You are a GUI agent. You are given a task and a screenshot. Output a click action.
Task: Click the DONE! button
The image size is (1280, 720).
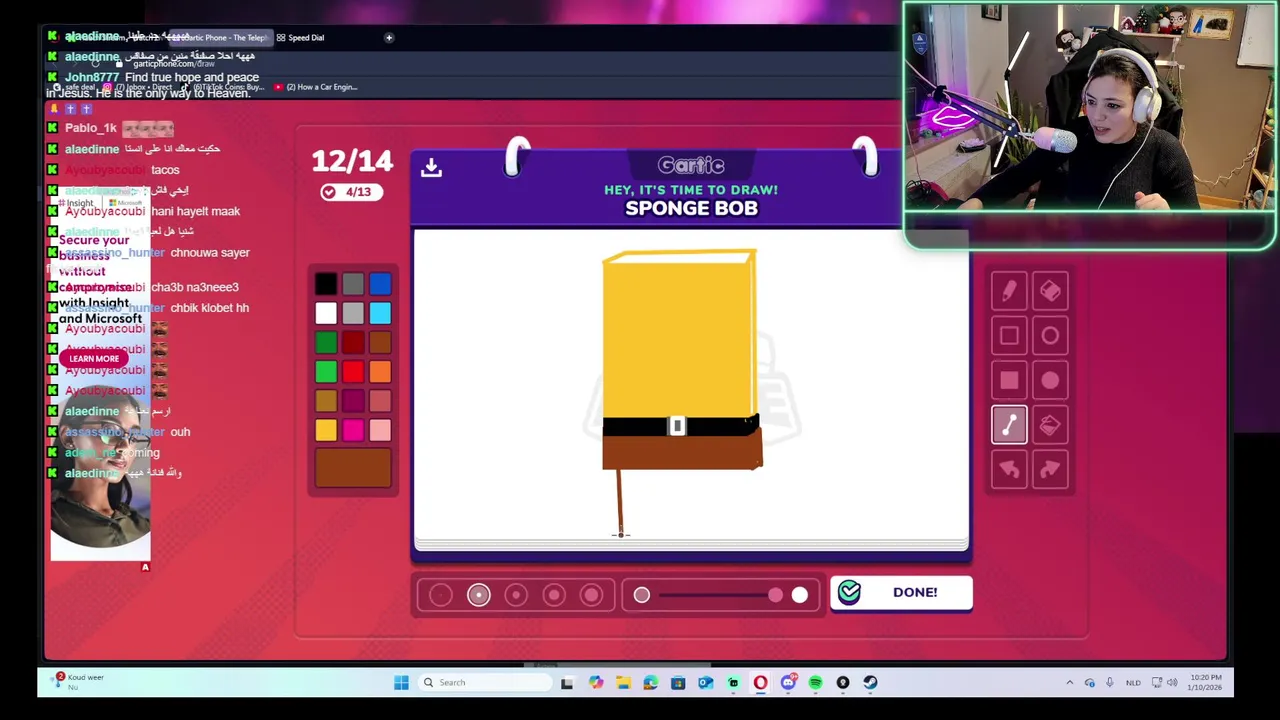pyautogui.click(x=901, y=592)
